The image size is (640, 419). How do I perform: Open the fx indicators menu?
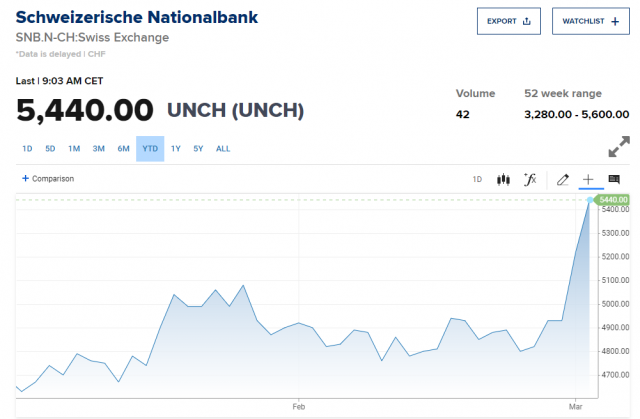(530, 179)
